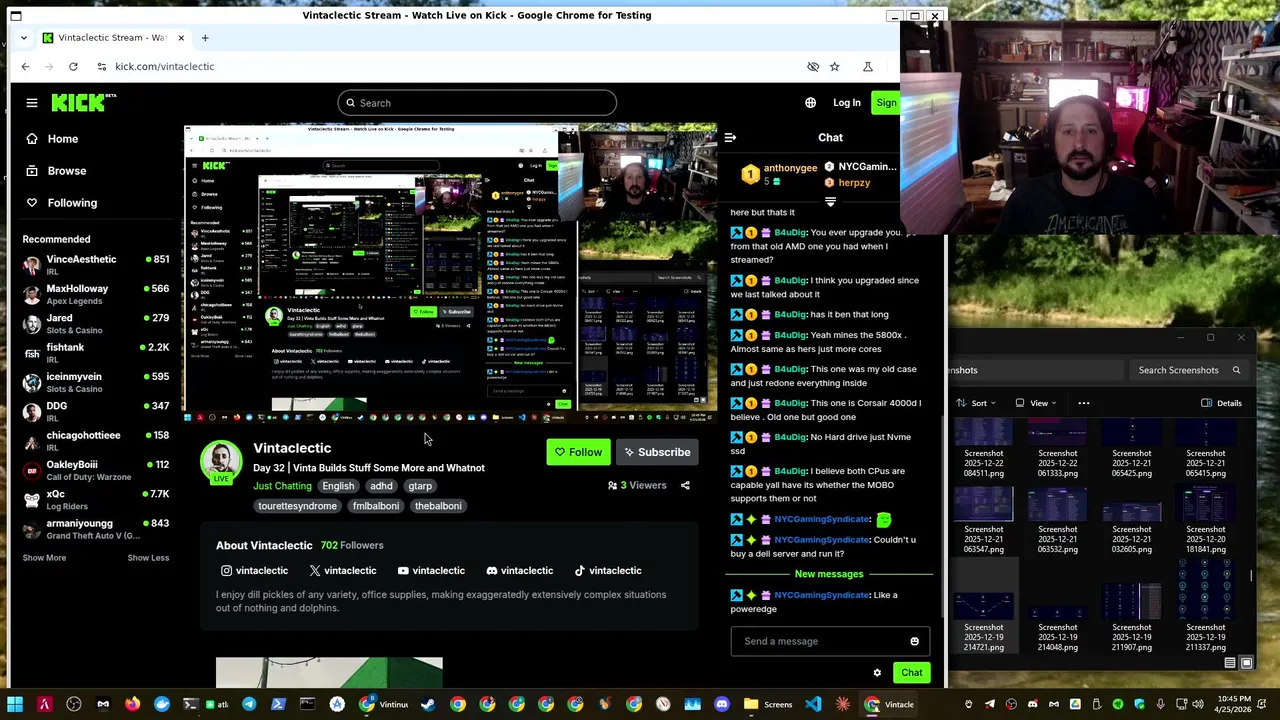The height and width of the screenshot is (720, 1280).
Task: Open a new Chrome tab
Action: 205,38
